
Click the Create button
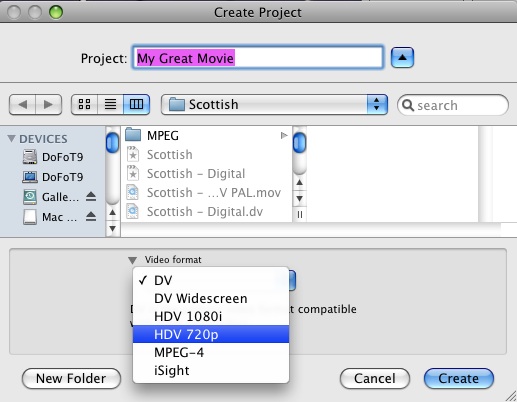459,378
